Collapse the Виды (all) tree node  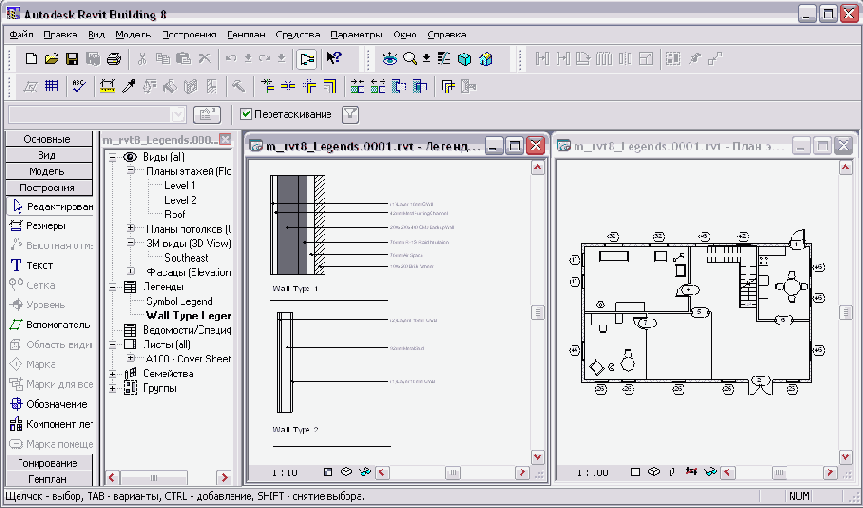pyautogui.click(x=113, y=157)
